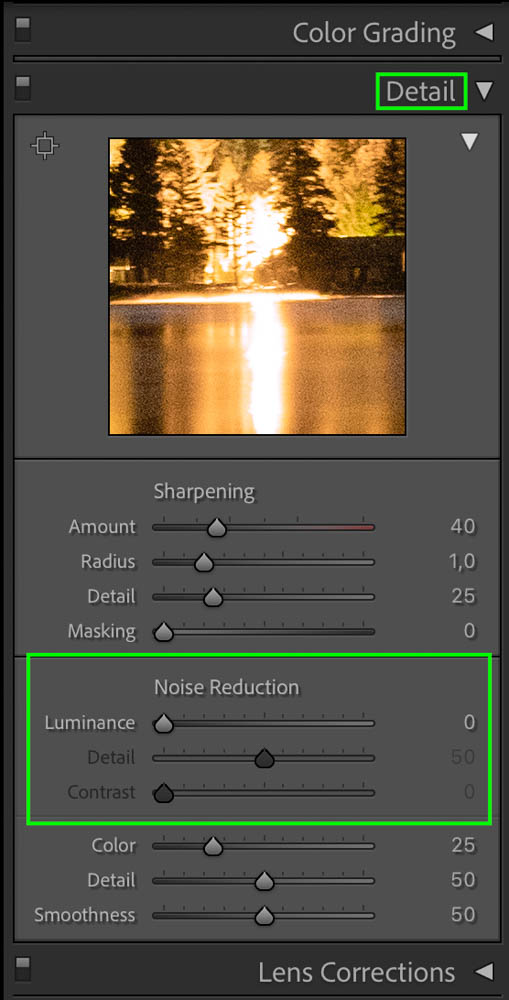Screen dimensions: 509x1000
Task: Collapse the detail preview disclosure triangle
Action: tap(470, 142)
